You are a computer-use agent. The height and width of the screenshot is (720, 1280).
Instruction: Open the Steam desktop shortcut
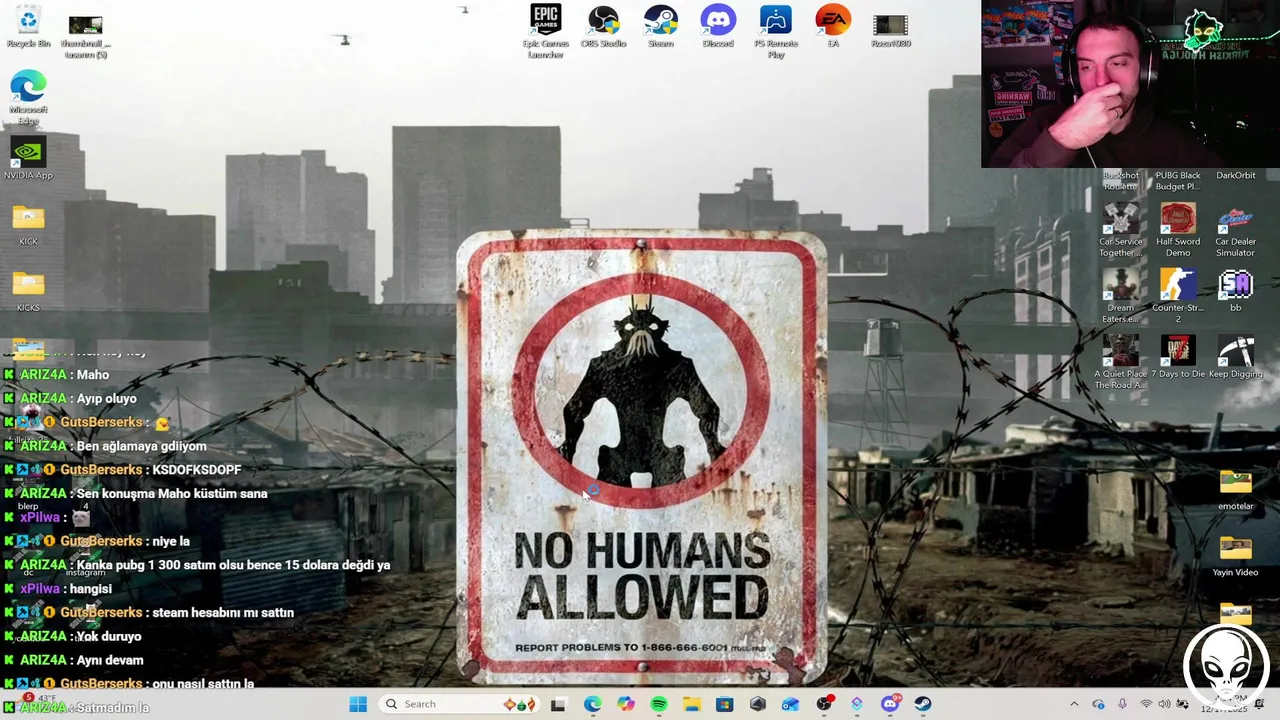660,26
